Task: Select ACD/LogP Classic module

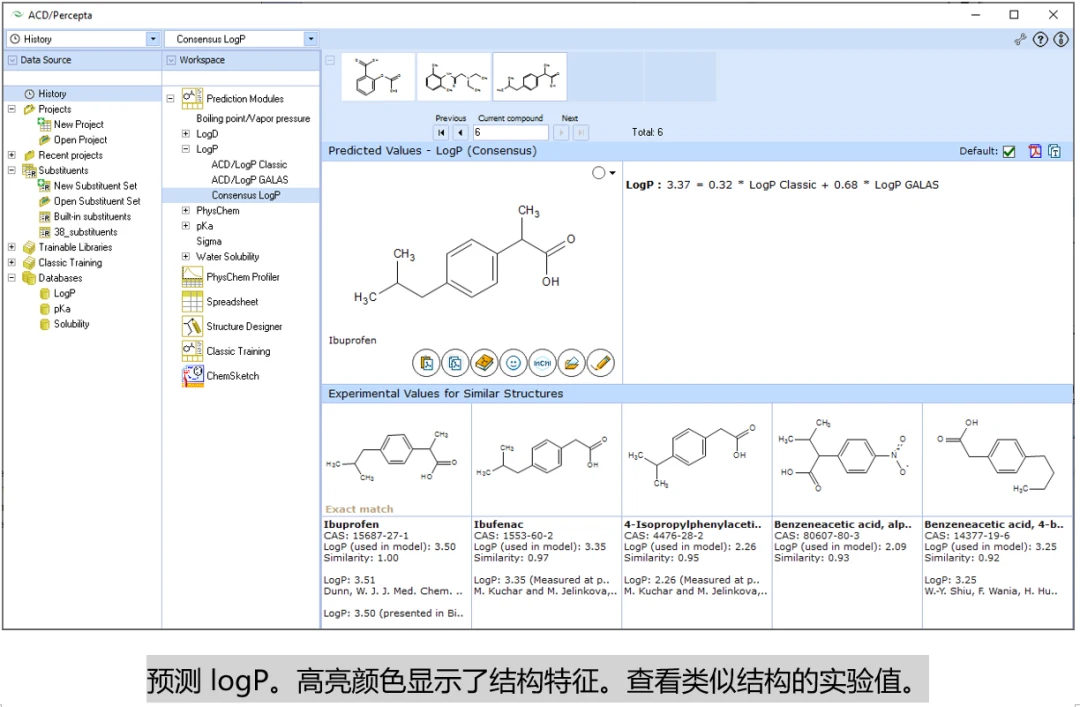Action: point(249,165)
